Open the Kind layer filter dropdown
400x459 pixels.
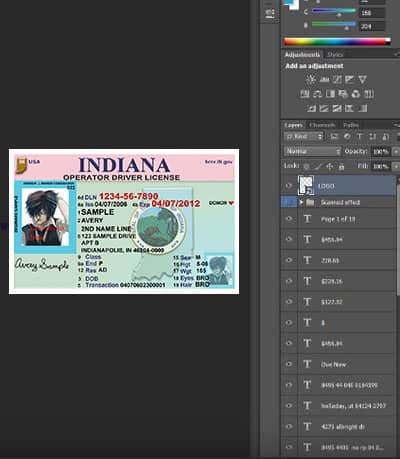tap(304, 136)
